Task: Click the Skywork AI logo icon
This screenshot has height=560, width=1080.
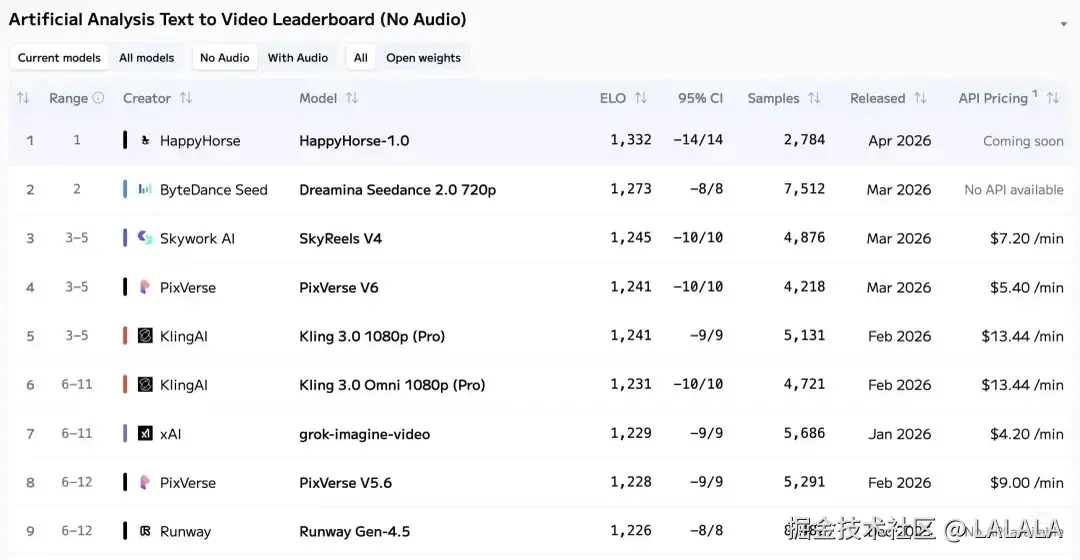Action: pos(145,238)
